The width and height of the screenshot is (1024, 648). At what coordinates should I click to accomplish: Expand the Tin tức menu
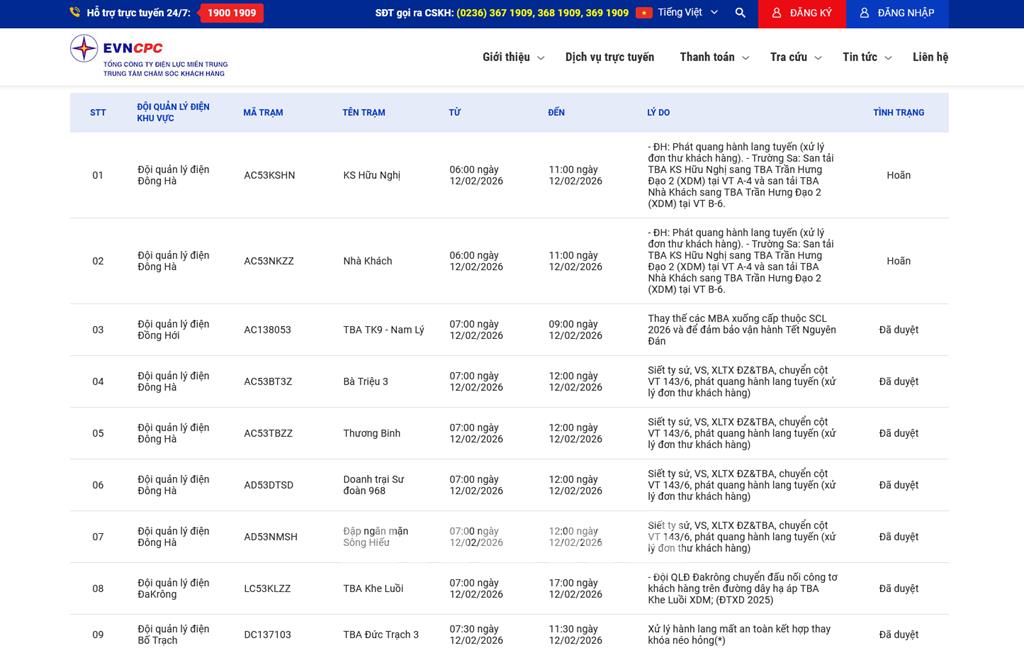point(866,57)
